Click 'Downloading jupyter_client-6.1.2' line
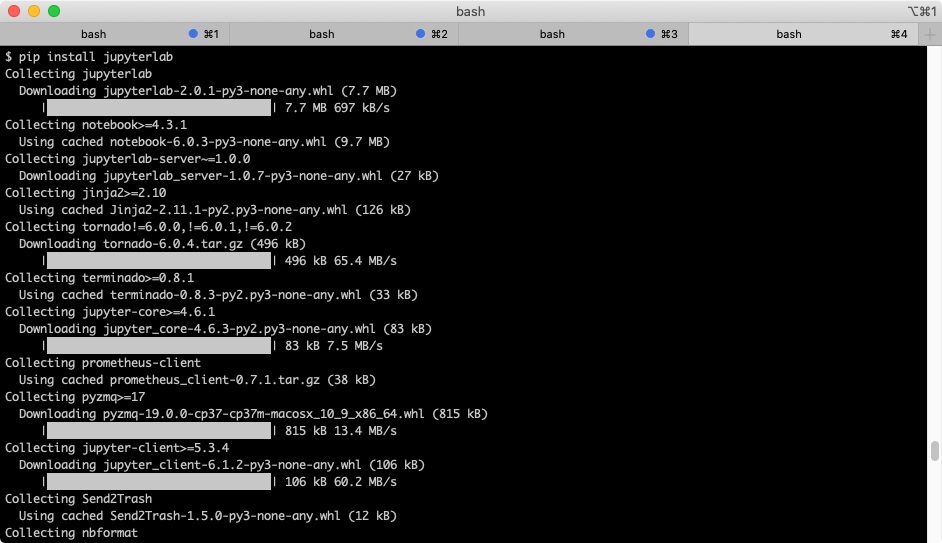942x543 pixels. (x=222, y=465)
